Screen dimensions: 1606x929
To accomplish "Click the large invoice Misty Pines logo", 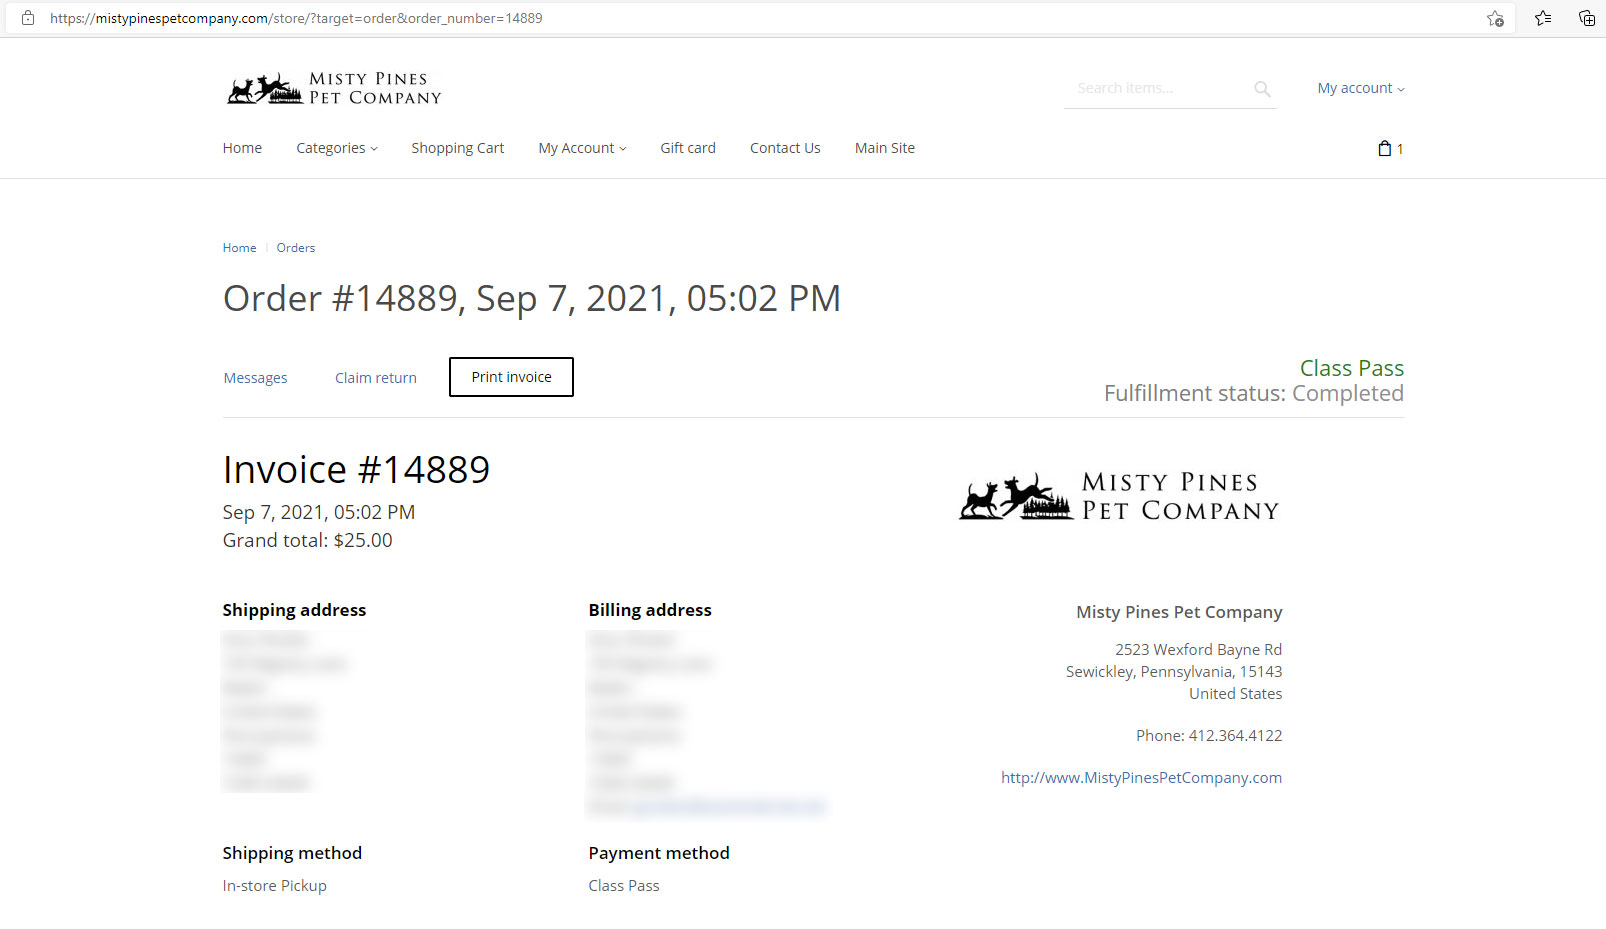I will 1119,497.
